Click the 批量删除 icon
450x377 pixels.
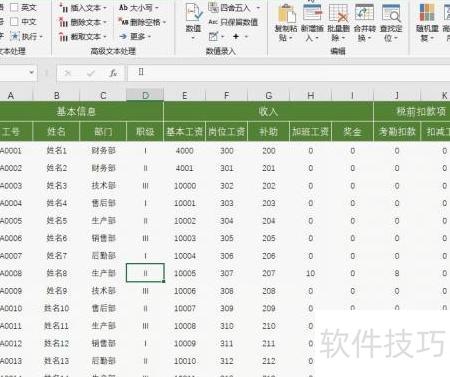(338, 13)
